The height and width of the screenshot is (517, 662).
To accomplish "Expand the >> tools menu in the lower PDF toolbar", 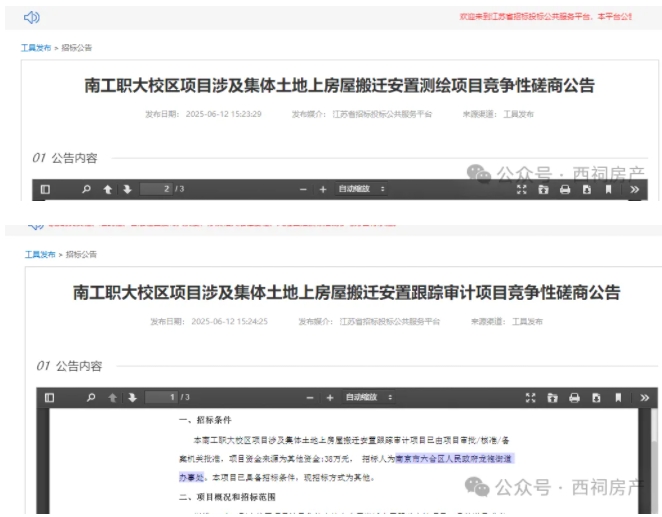I will (644, 397).
